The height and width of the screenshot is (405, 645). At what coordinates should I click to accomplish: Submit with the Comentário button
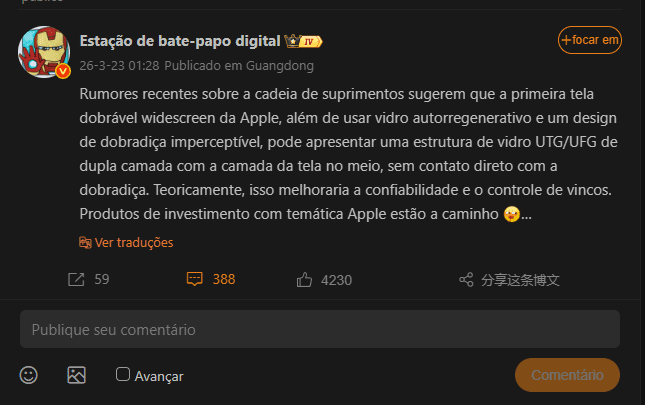(567, 375)
